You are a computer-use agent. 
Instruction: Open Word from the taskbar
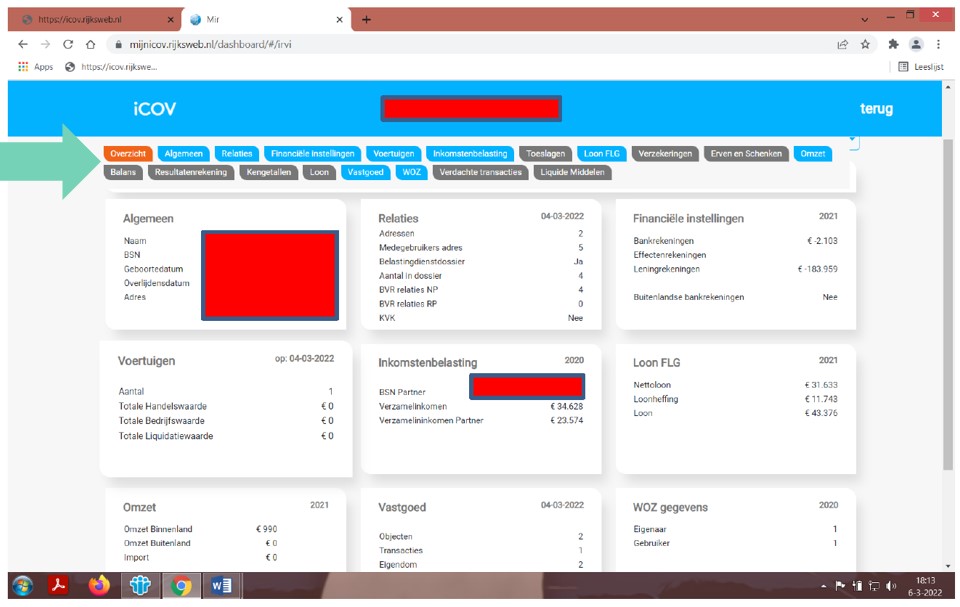pyautogui.click(x=220, y=586)
